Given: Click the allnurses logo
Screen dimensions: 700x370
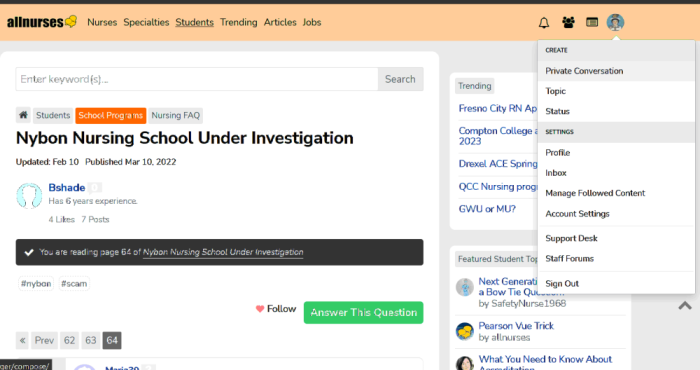Looking at the screenshot, I should coord(42,22).
